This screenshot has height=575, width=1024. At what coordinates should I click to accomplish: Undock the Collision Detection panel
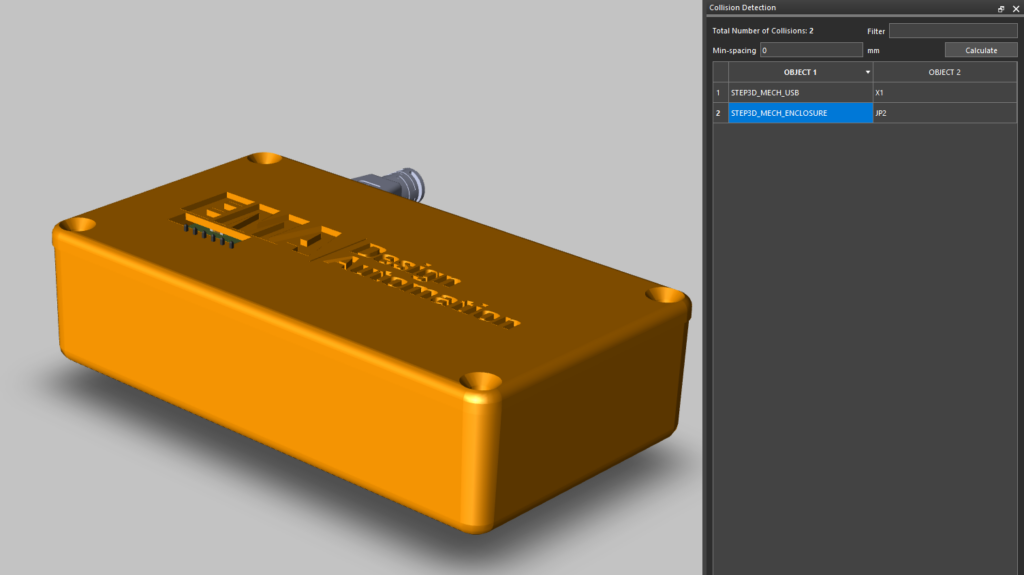tap(1000, 8)
